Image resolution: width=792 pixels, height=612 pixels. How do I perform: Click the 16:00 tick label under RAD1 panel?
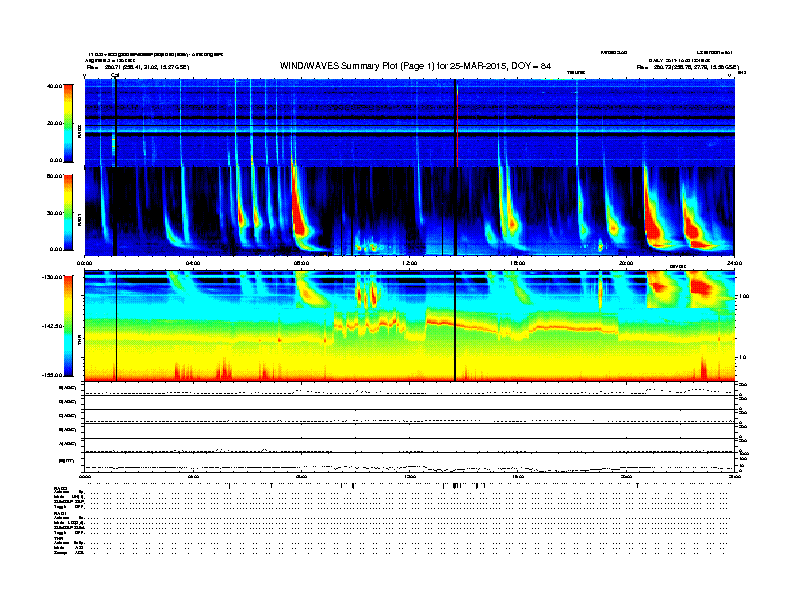(x=518, y=263)
